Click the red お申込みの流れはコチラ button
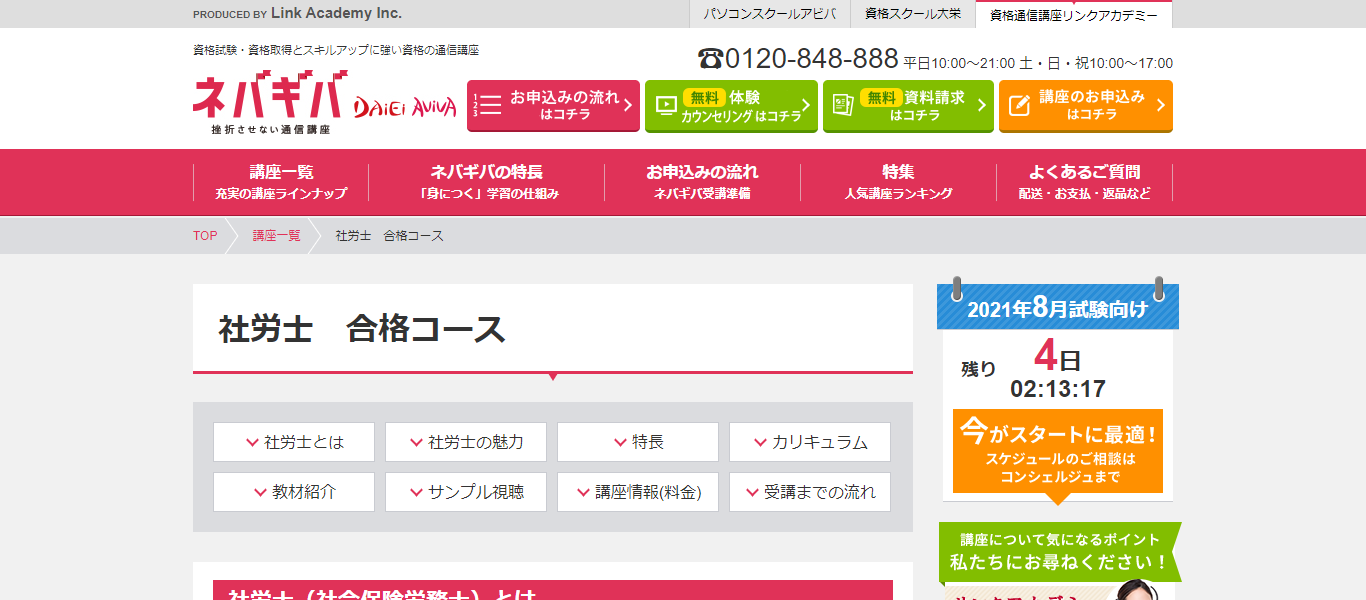1366x600 pixels. 553,105
